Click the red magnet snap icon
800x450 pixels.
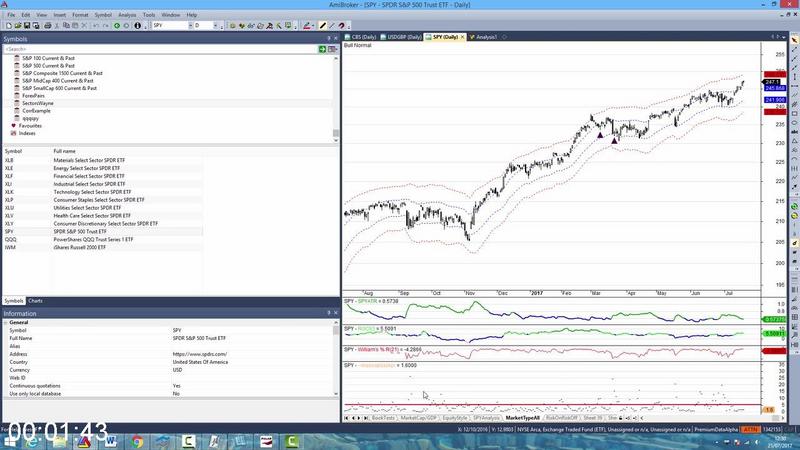point(342,26)
